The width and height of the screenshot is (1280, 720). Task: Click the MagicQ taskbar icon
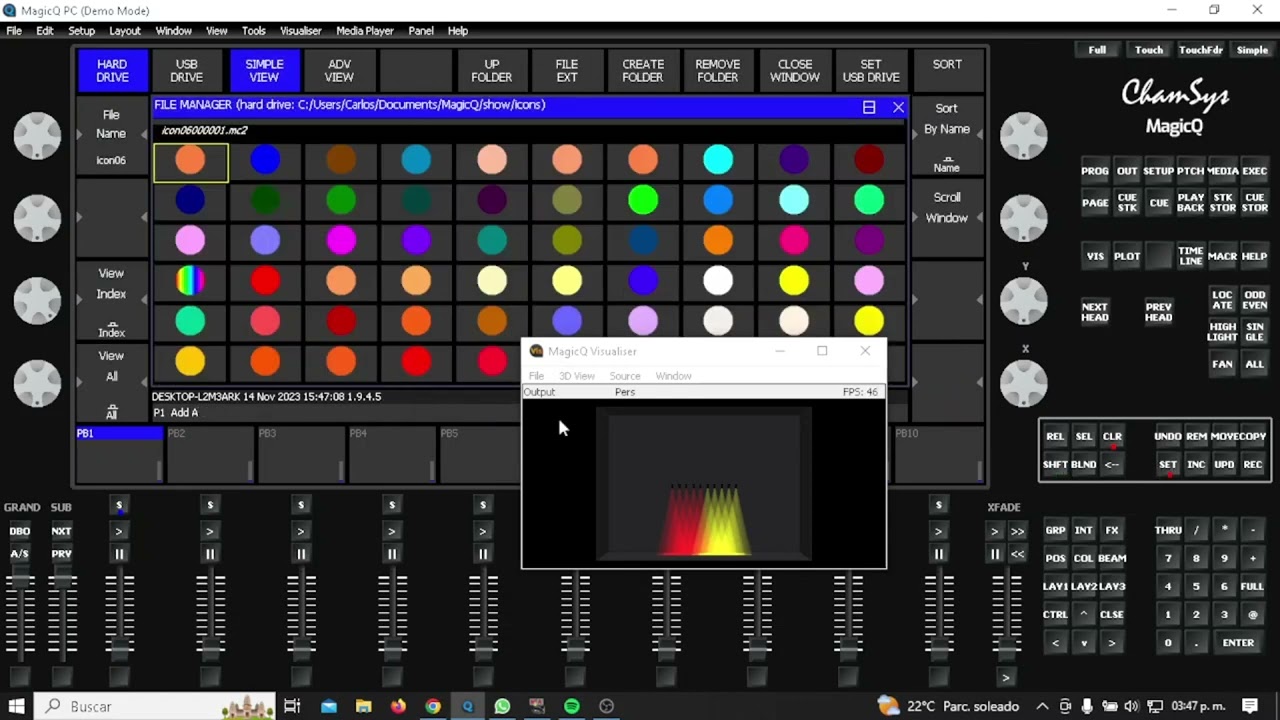(467, 706)
